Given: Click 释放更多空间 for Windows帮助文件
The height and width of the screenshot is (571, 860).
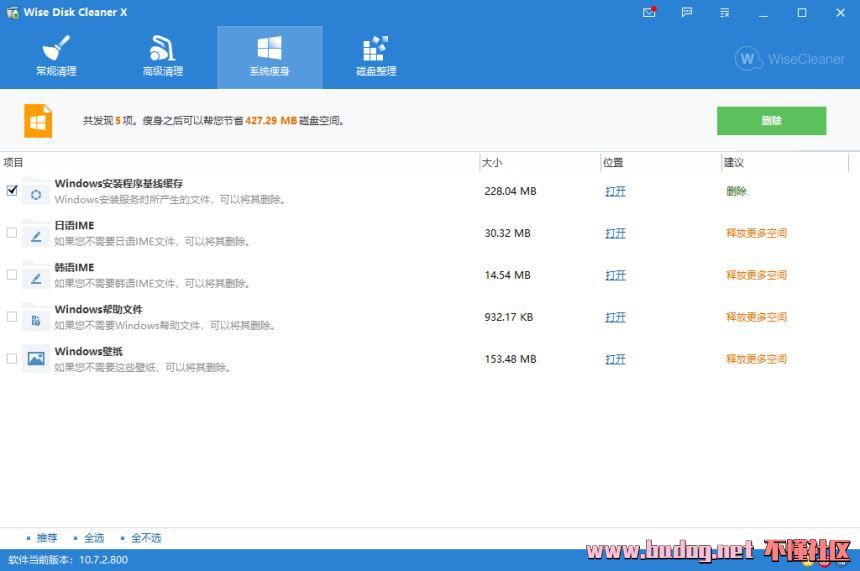Looking at the screenshot, I should coord(756,318).
